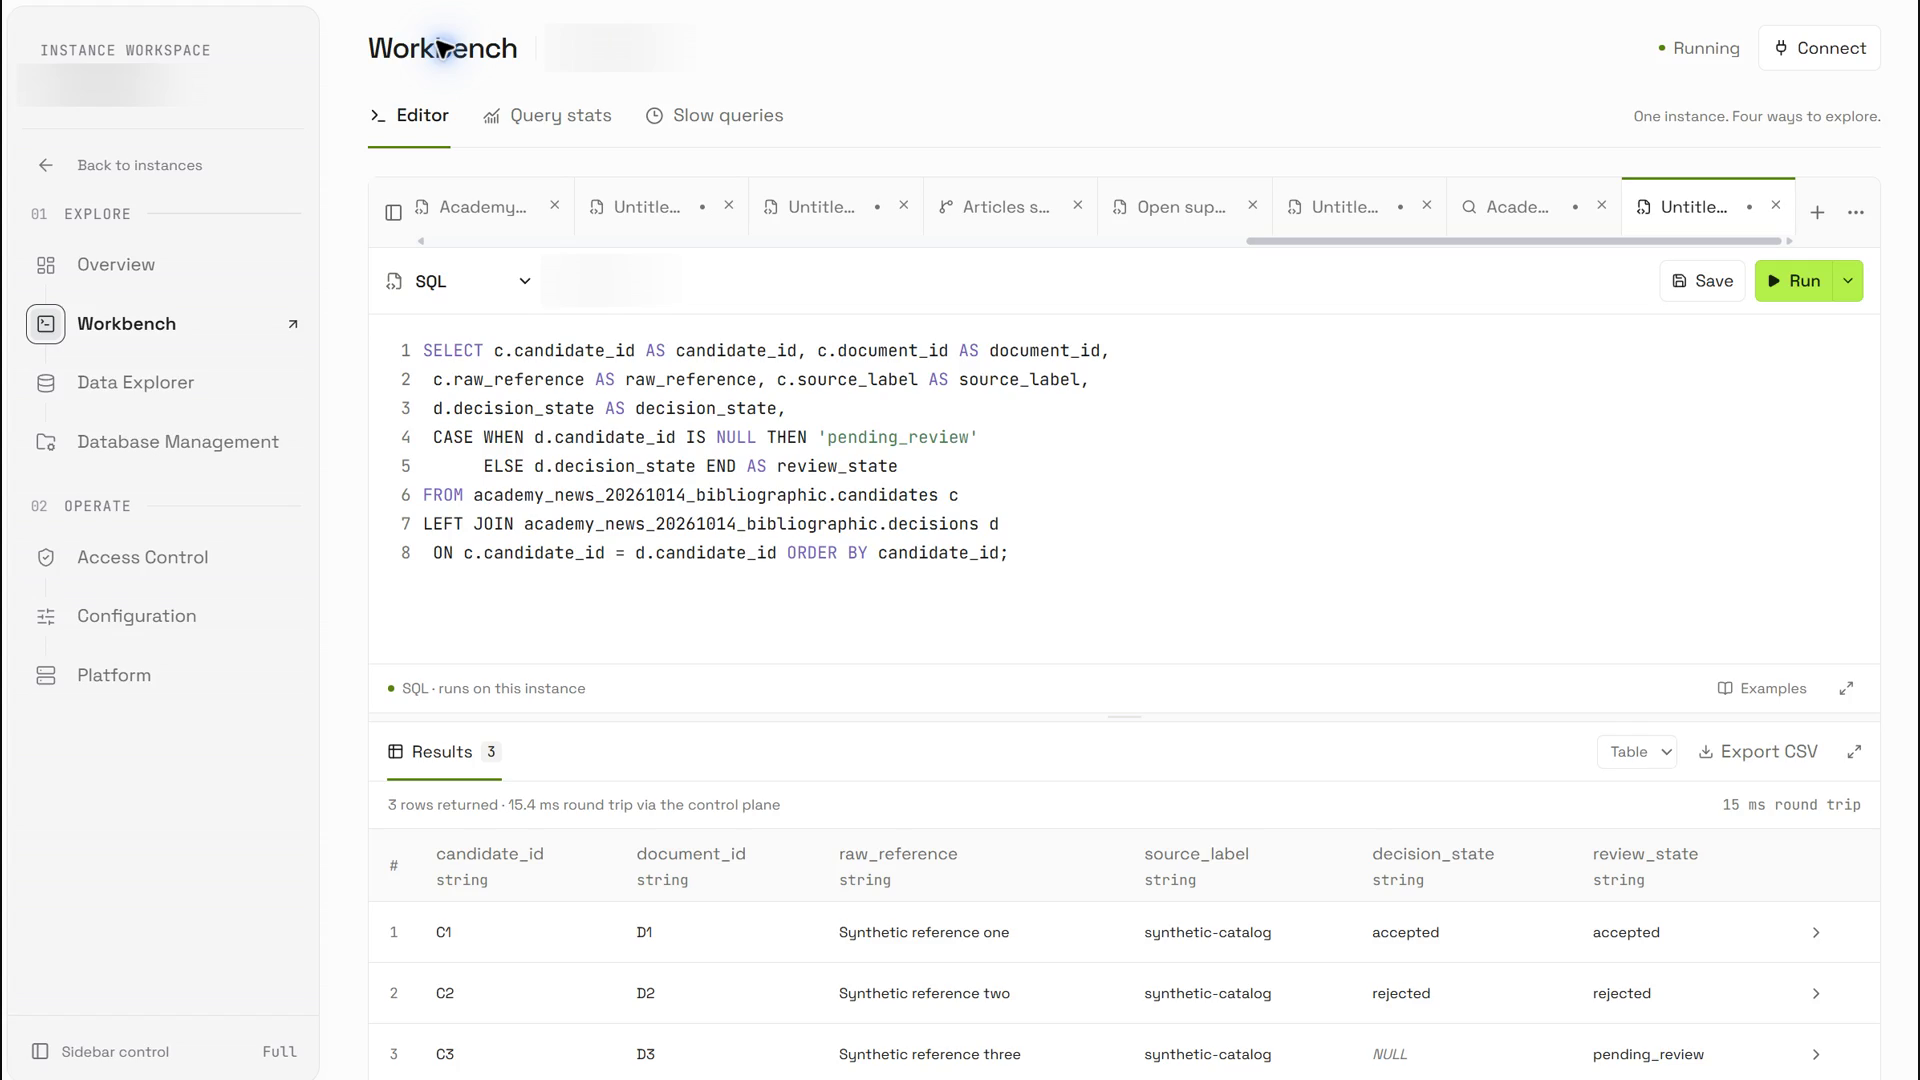Open the tab bar more options ellipsis

1856,212
